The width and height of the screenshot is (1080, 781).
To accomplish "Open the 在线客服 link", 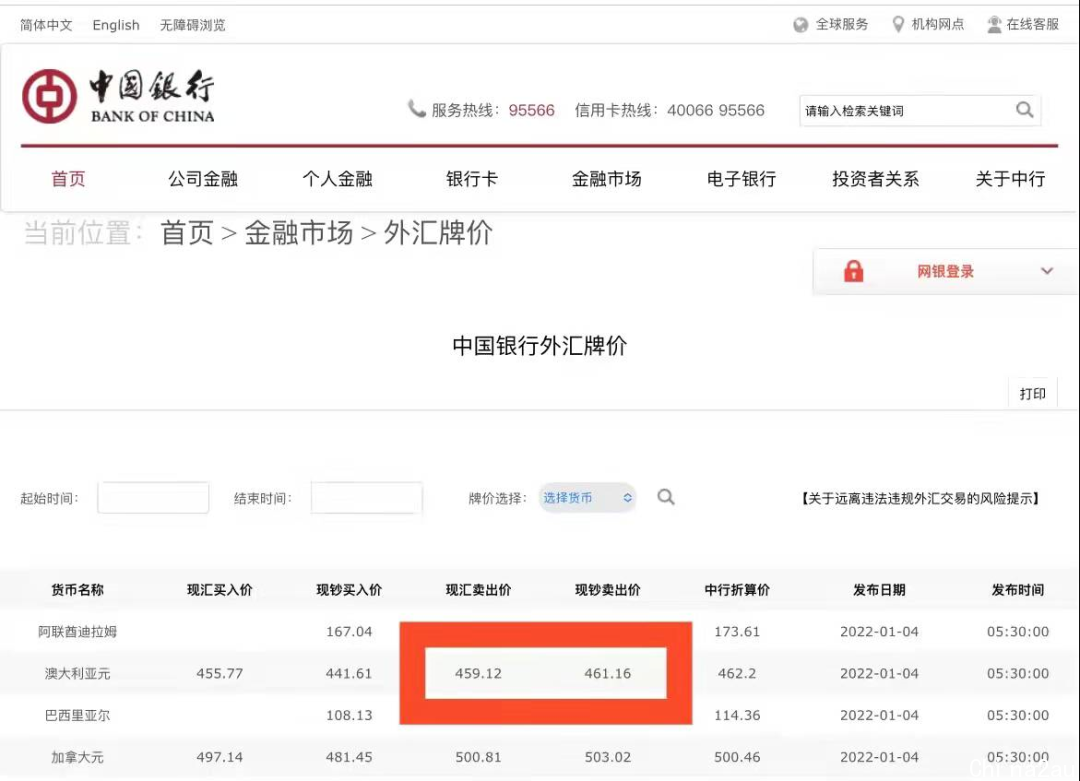I will point(1032,25).
